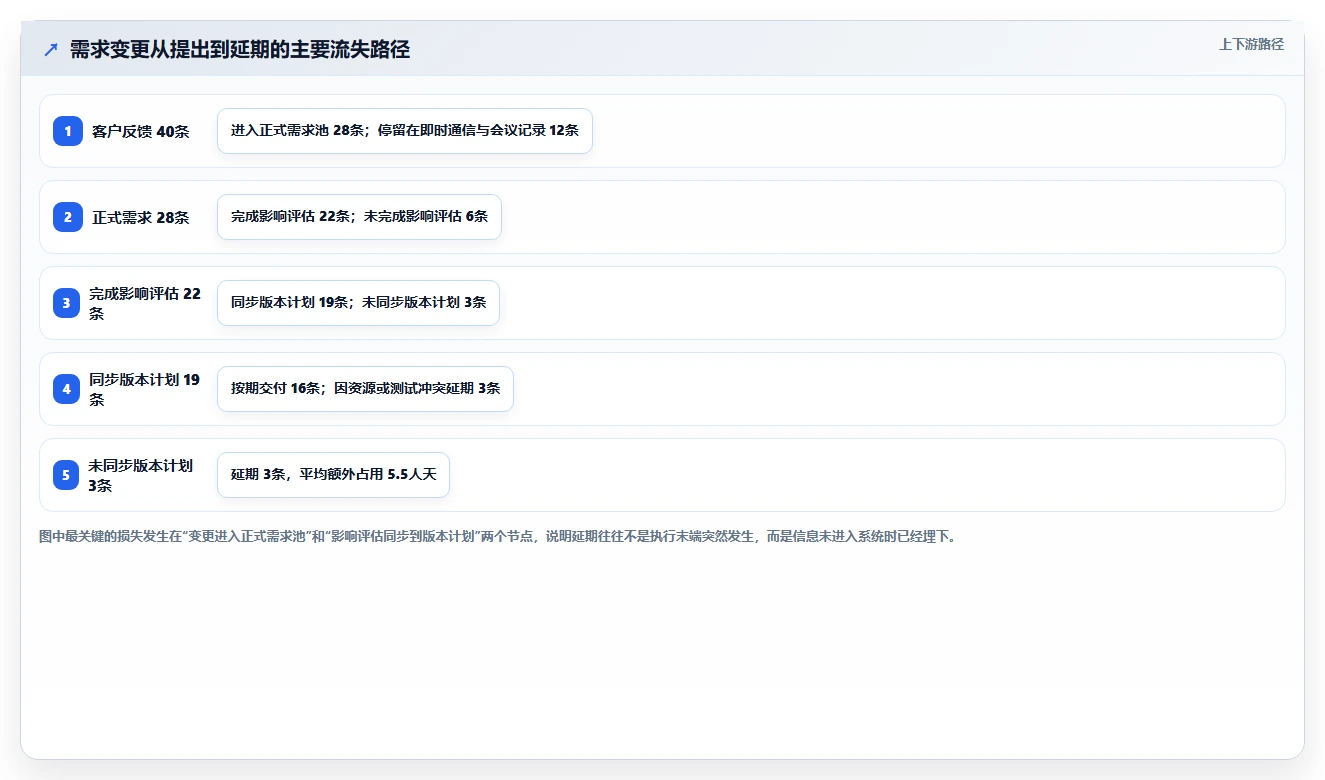The height and width of the screenshot is (780, 1325).
Task: Click the chip 进入正式需求池 28条
Action: point(405,131)
